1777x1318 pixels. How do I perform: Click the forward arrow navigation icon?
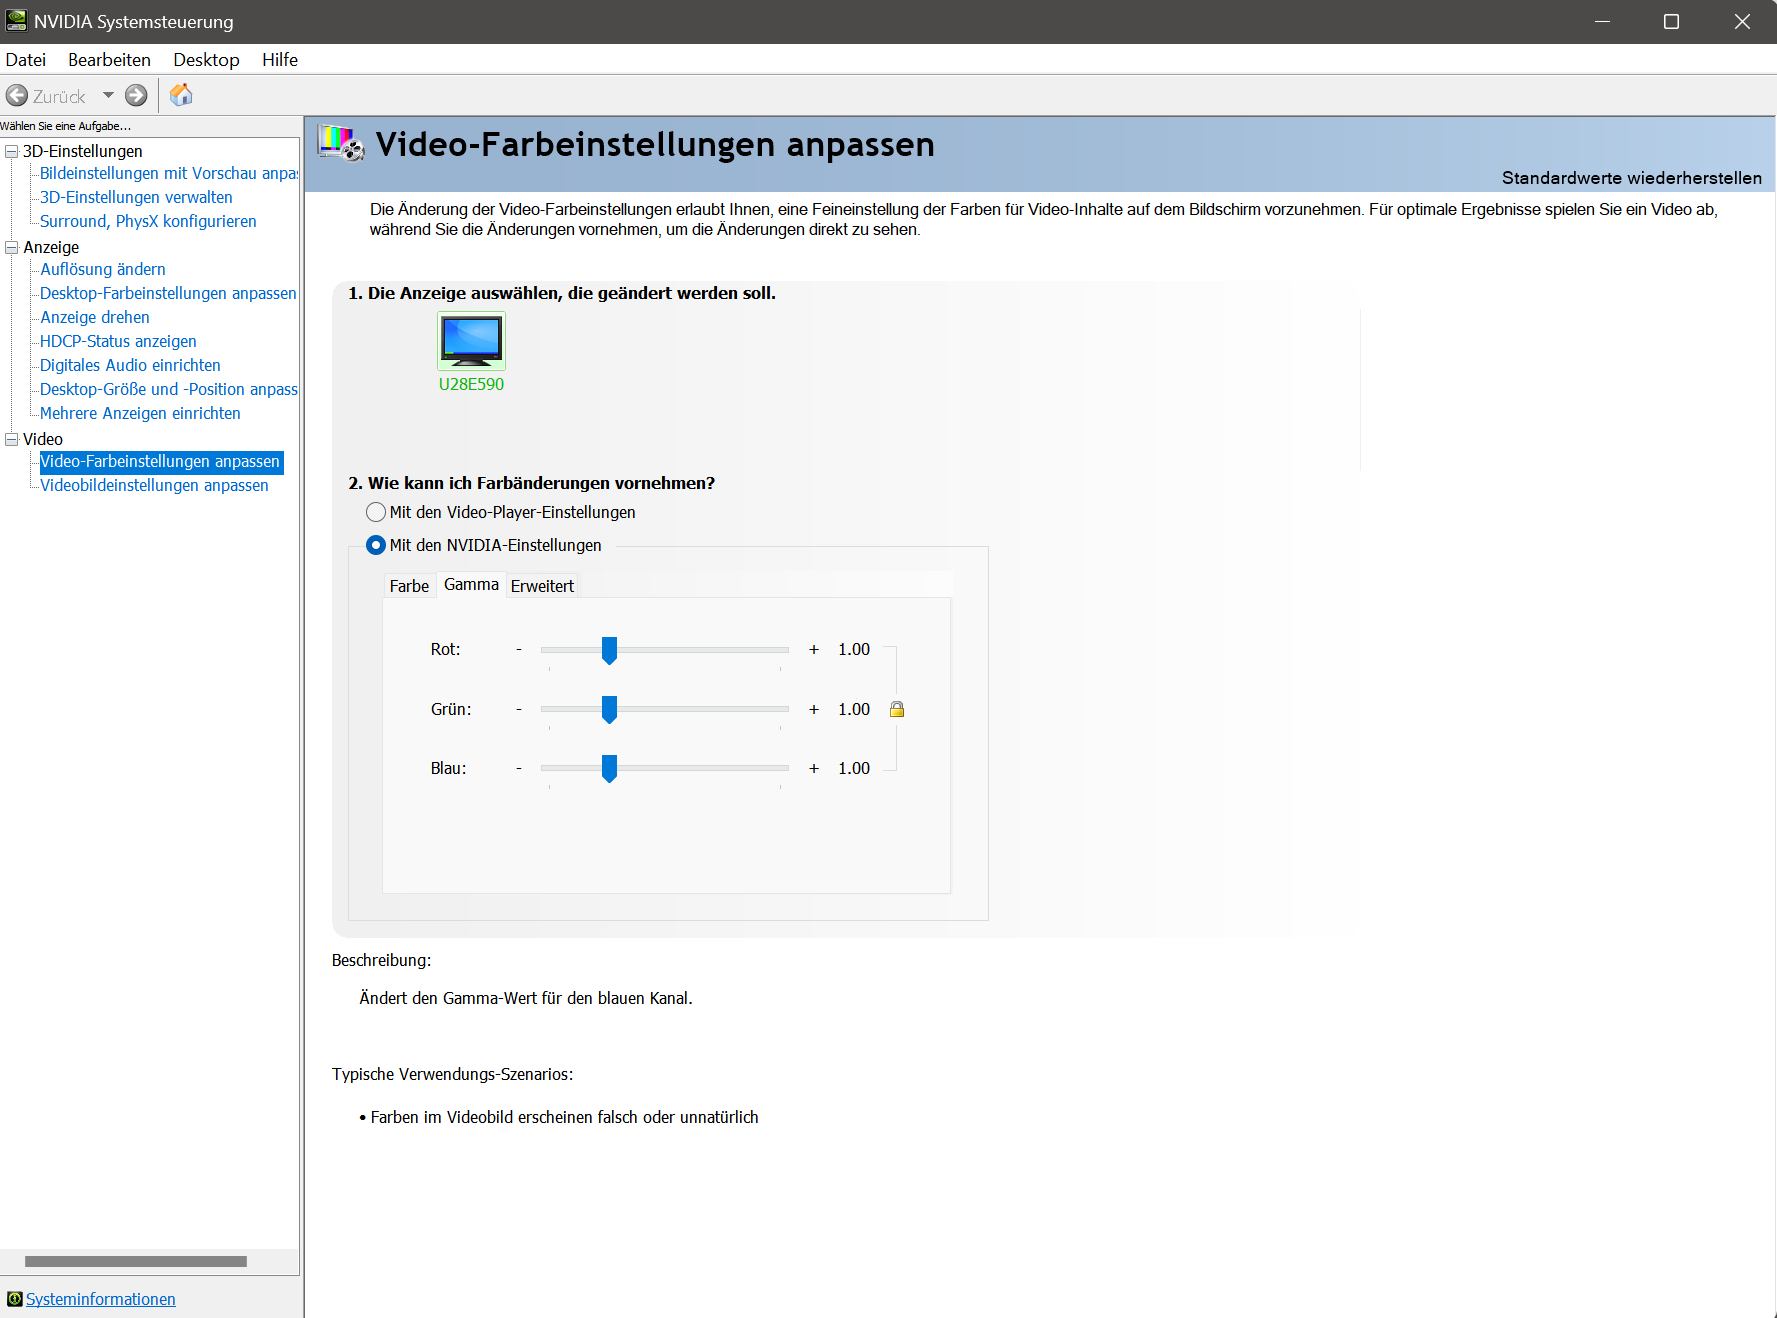(136, 96)
